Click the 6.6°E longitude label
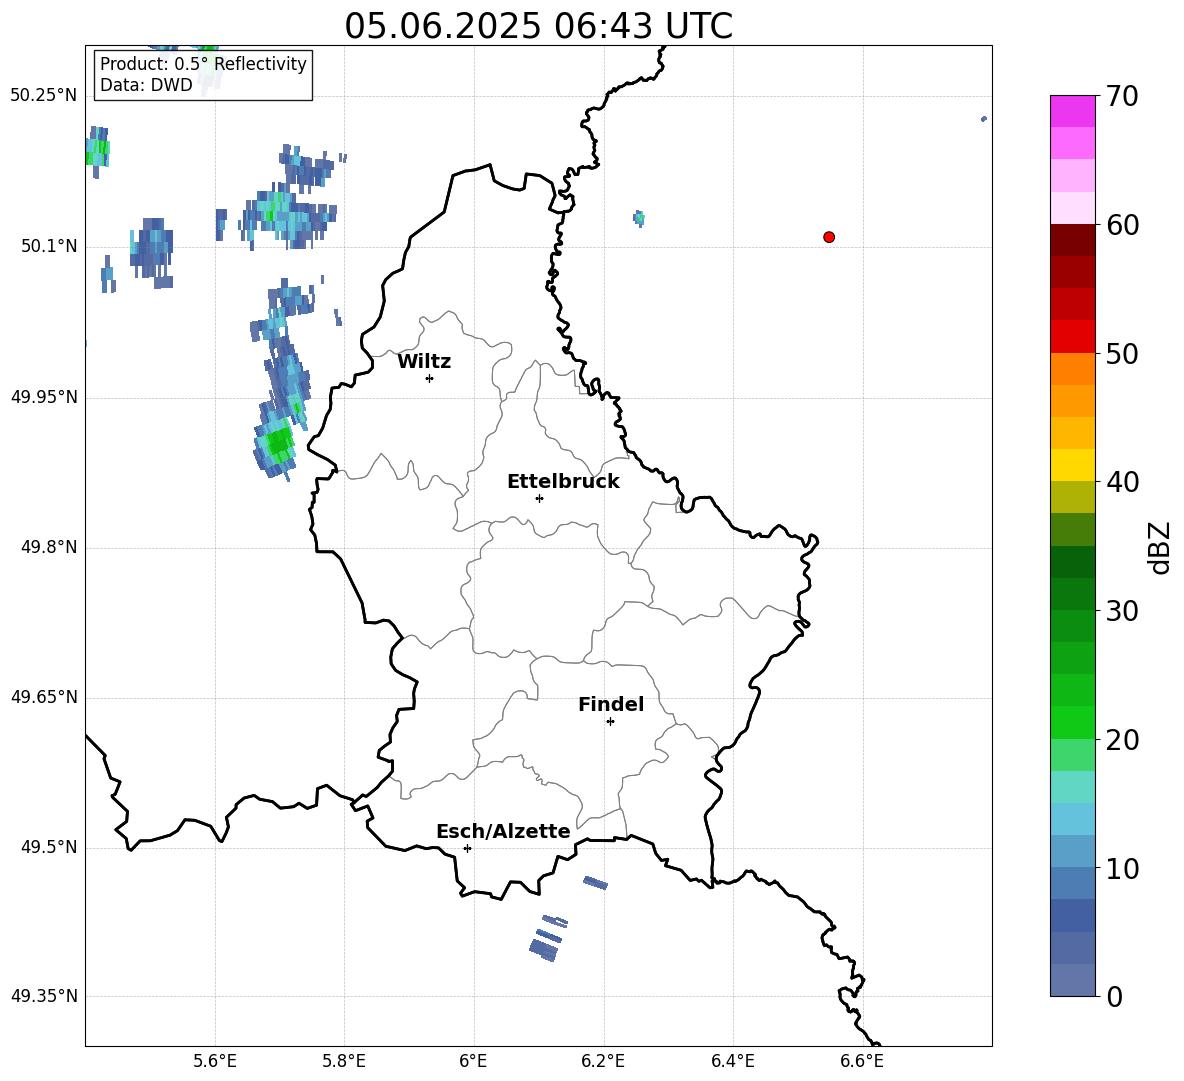Image resolution: width=1184 pixels, height=1081 pixels. [x=862, y=1061]
